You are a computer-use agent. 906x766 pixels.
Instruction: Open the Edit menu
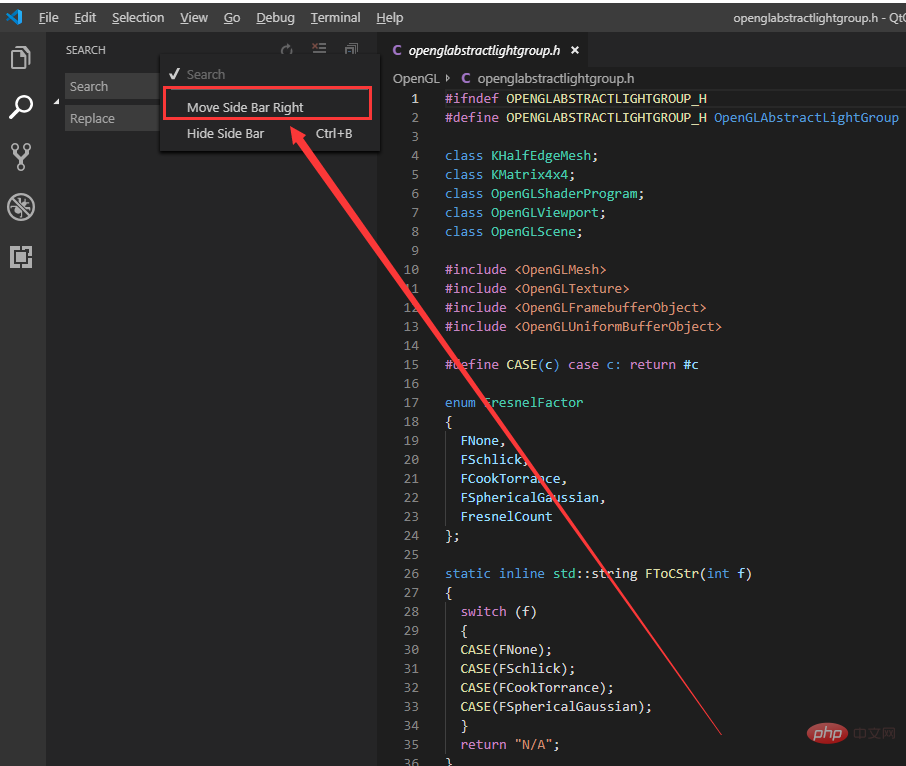tap(85, 18)
